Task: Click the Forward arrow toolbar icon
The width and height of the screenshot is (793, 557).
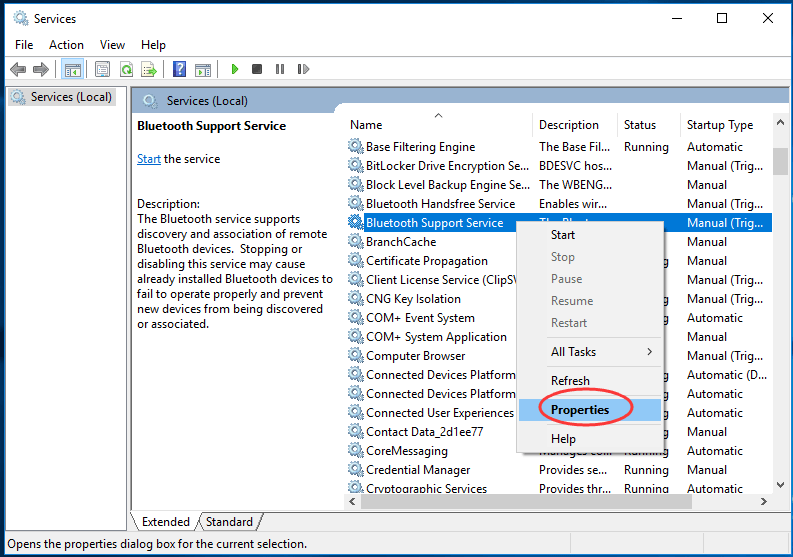Action: point(41,69)
